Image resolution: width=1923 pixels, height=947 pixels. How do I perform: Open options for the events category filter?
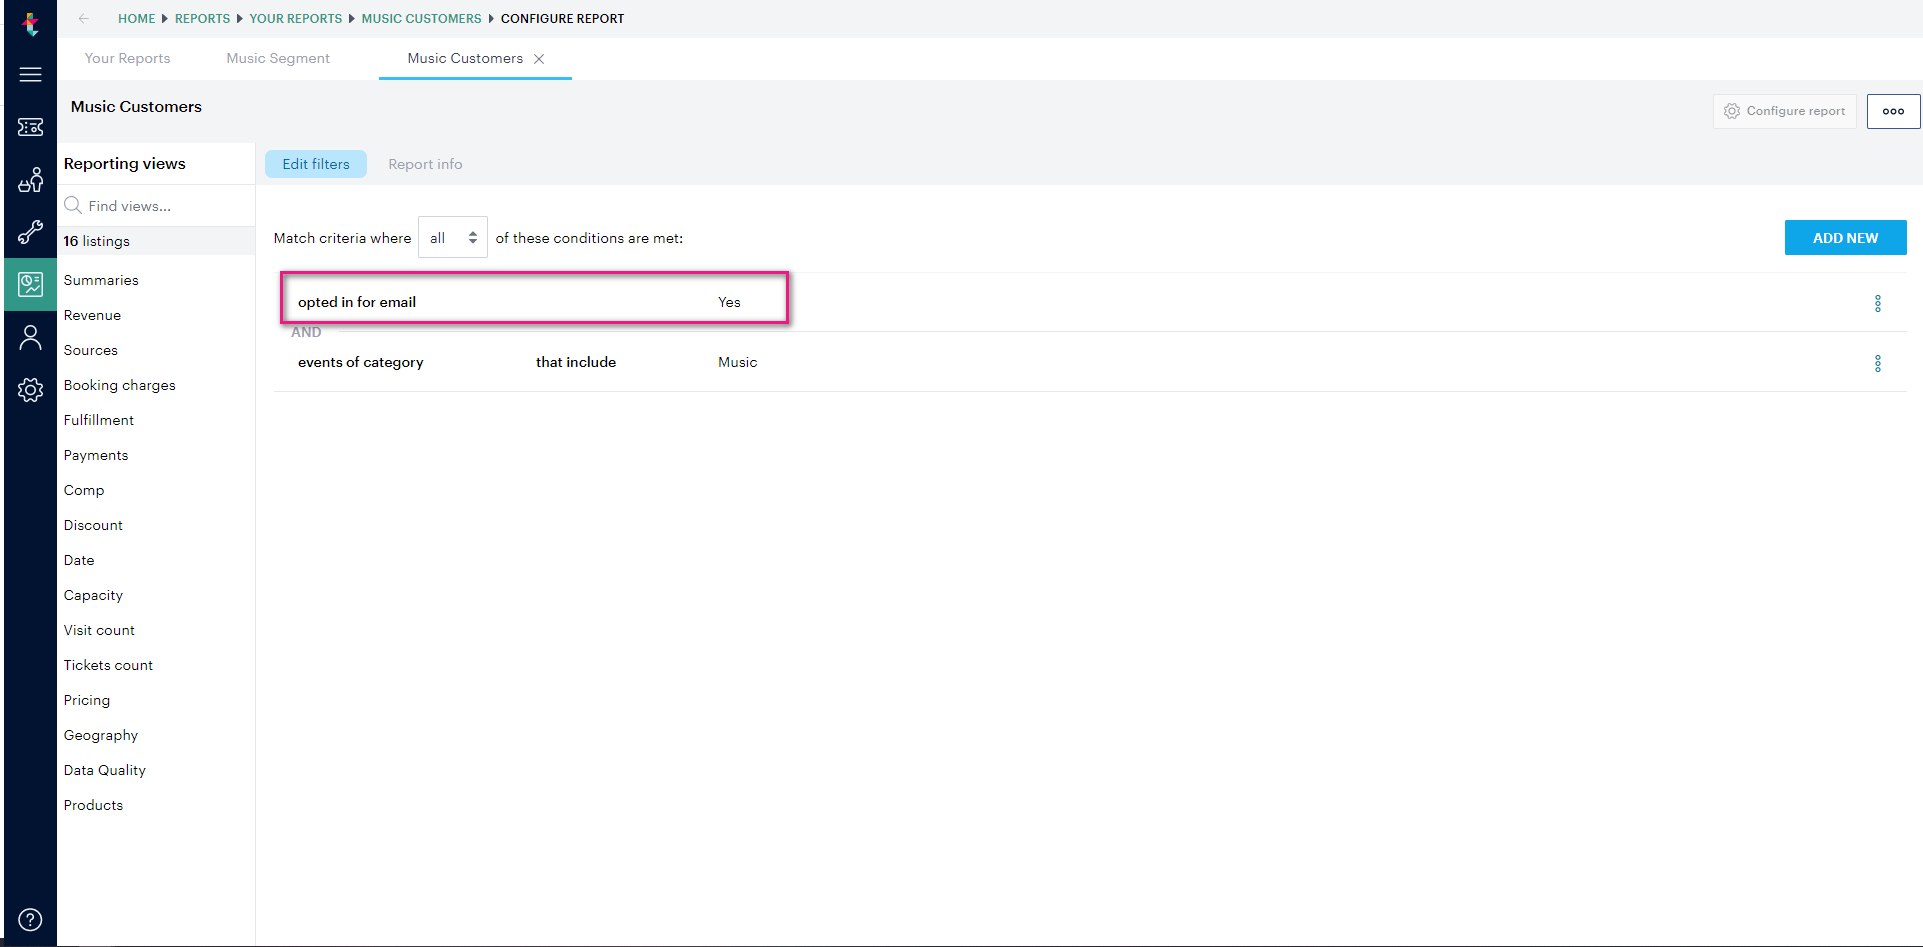pyautogui.click(x=1877, y=363)
